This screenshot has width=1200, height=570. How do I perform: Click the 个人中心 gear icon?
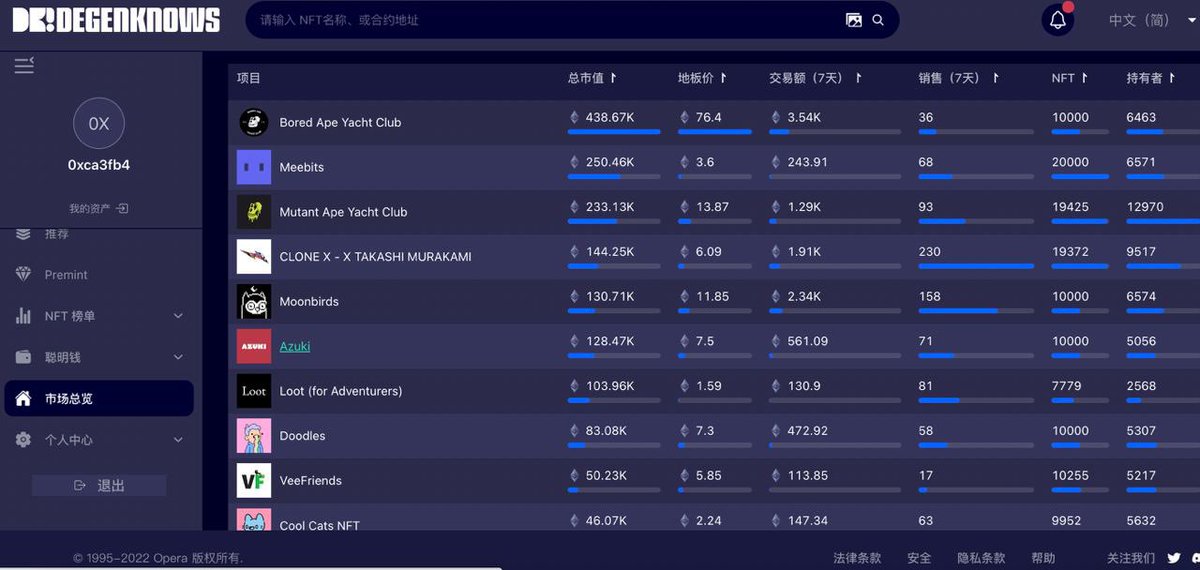23,440
